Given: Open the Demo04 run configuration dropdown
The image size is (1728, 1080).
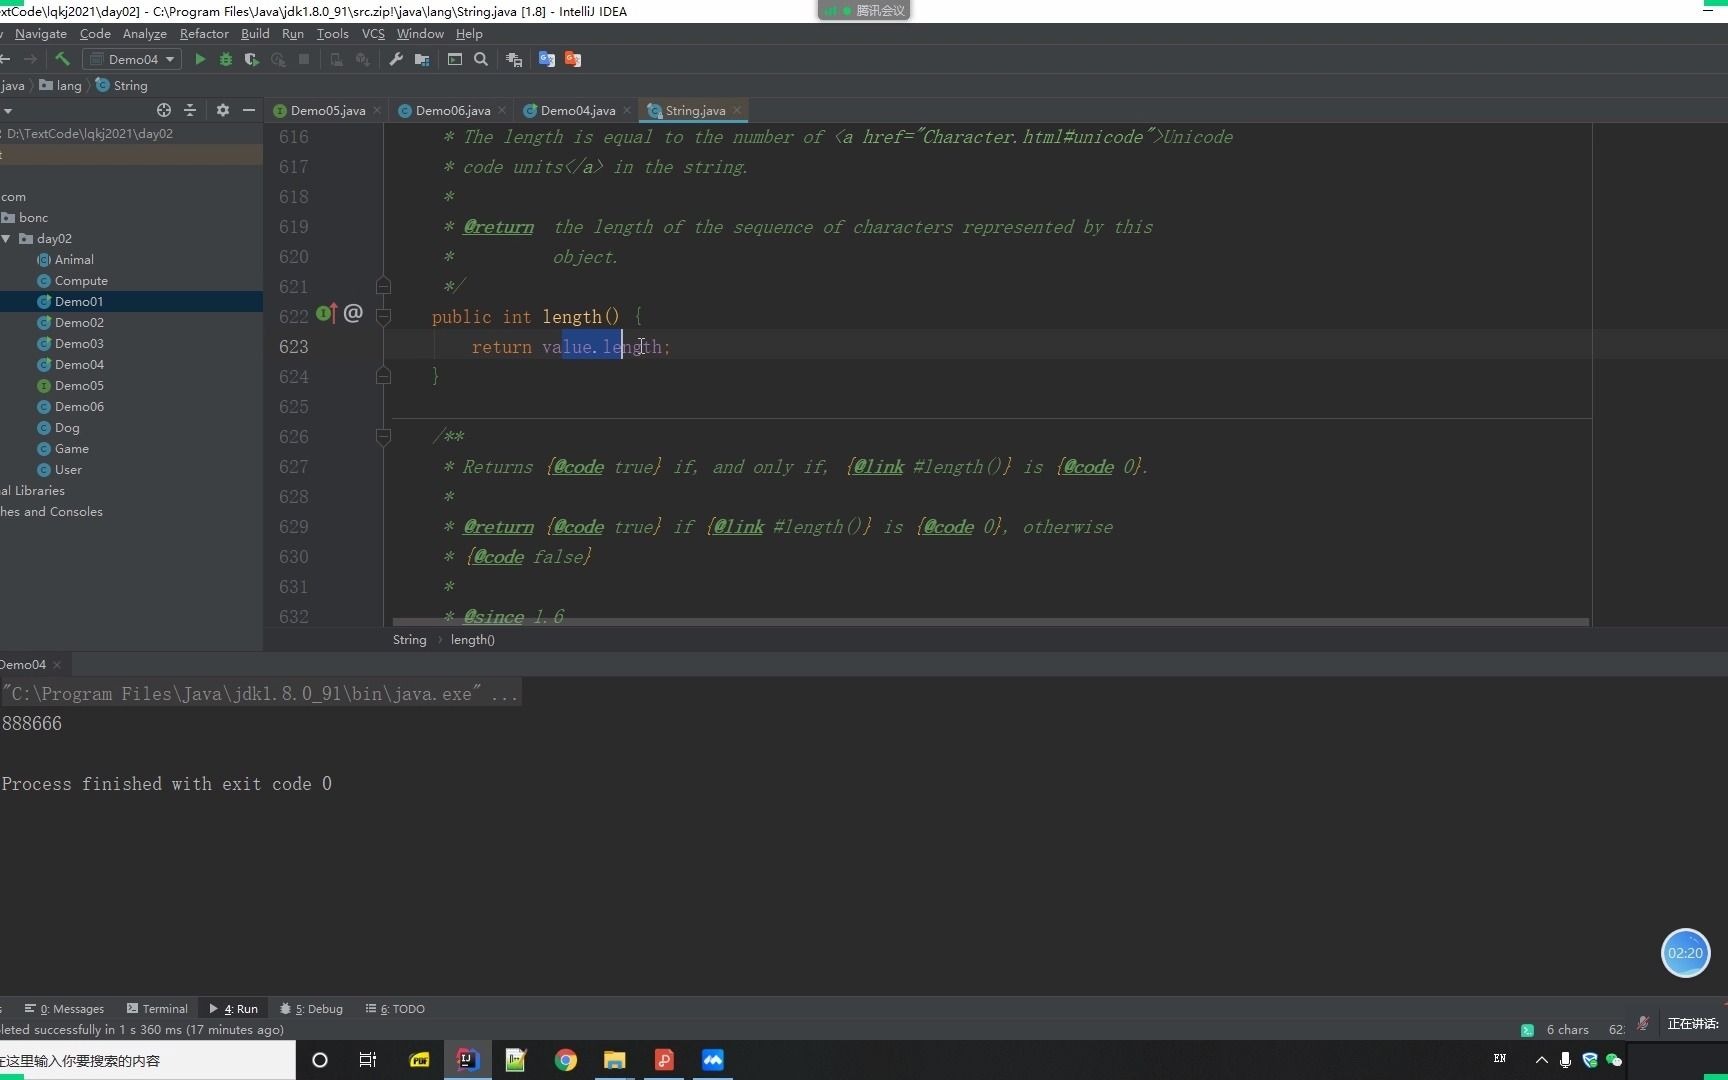Looking at the screenshot, I should click(x=132, y=59).
